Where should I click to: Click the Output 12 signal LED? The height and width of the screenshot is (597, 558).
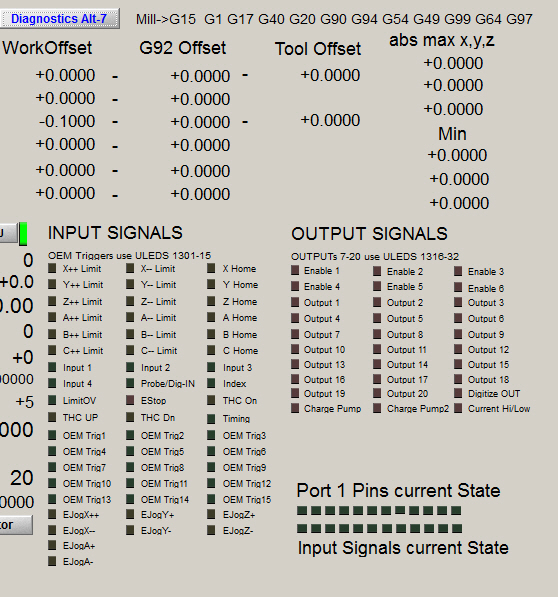pyautogui.click(x=458, y=349)
